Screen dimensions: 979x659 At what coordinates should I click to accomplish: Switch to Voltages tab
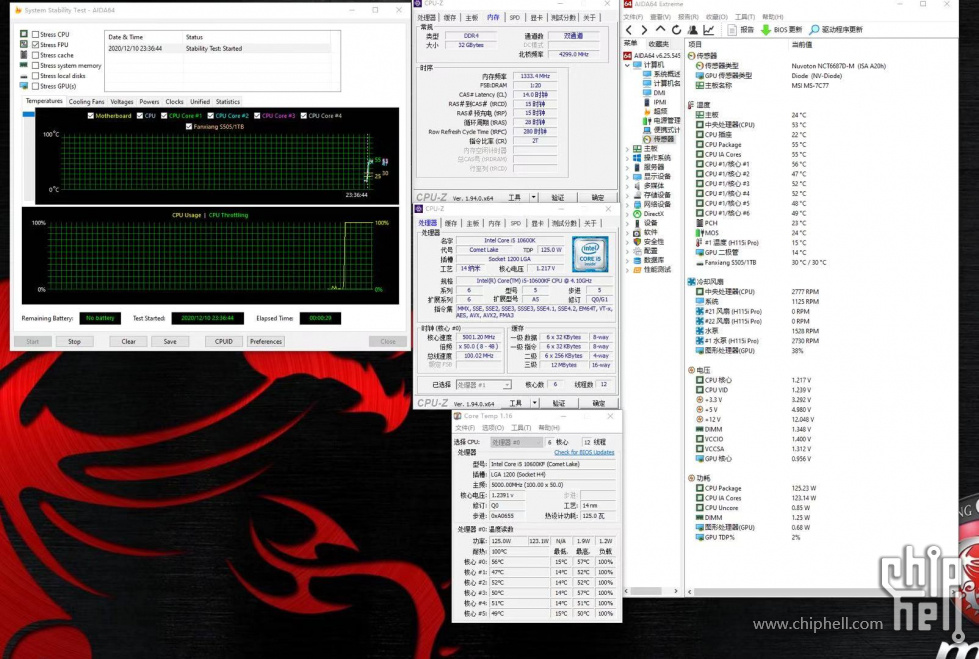[x=122, y=102]
